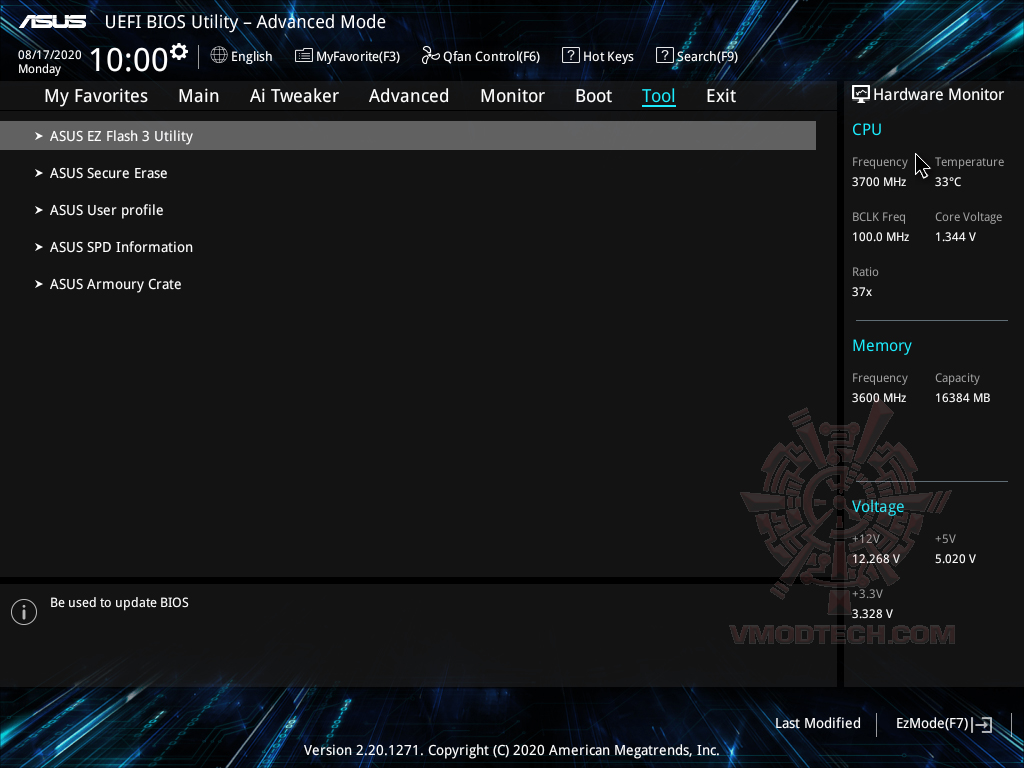
Task: Open Qfan Control fan tuning icon
Action: point(428,56)
